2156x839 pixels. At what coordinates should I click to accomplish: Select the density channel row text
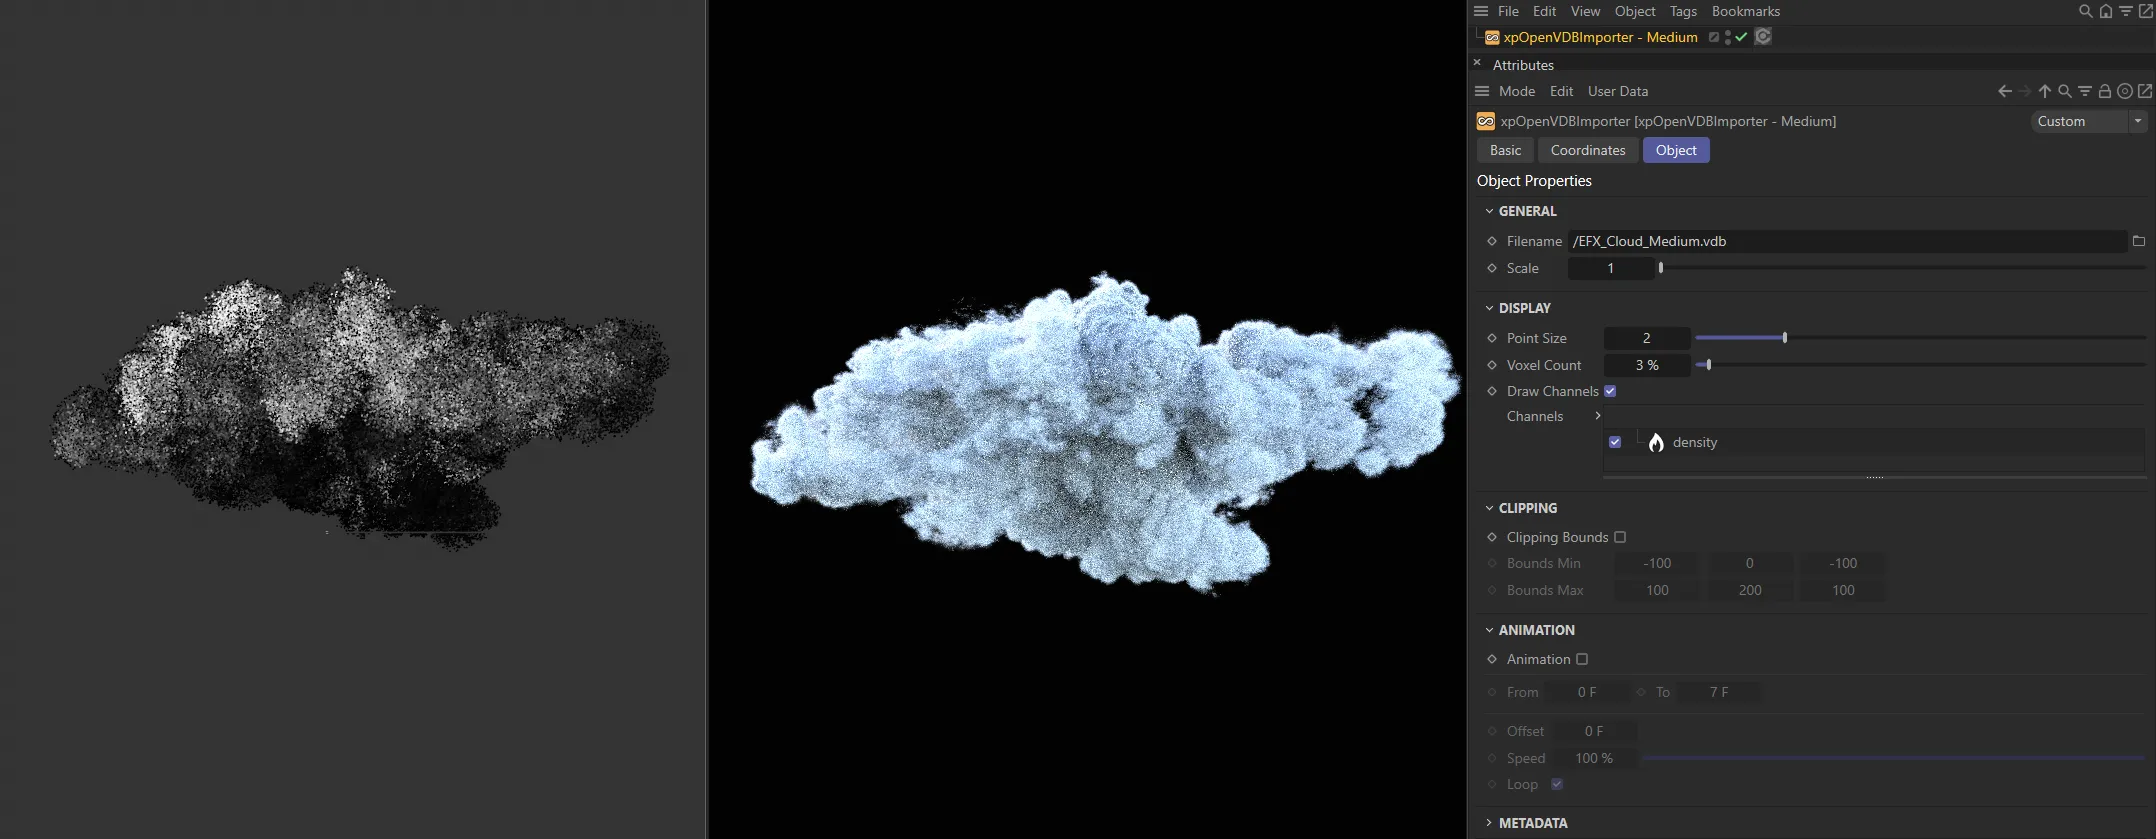click(x=1695, y=442)
